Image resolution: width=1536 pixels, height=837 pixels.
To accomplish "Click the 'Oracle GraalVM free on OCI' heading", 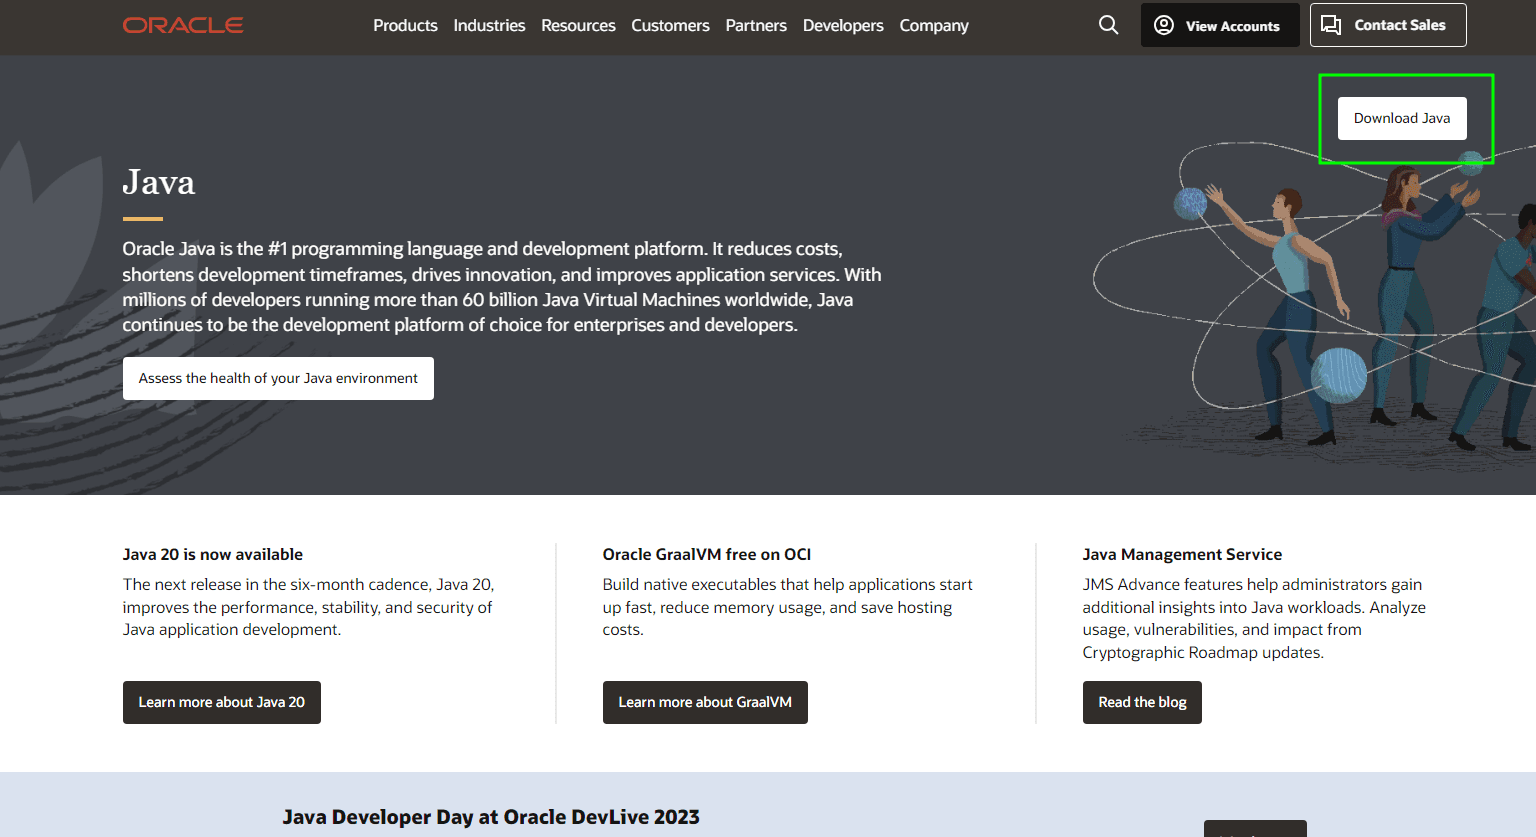I will point(707,554).
